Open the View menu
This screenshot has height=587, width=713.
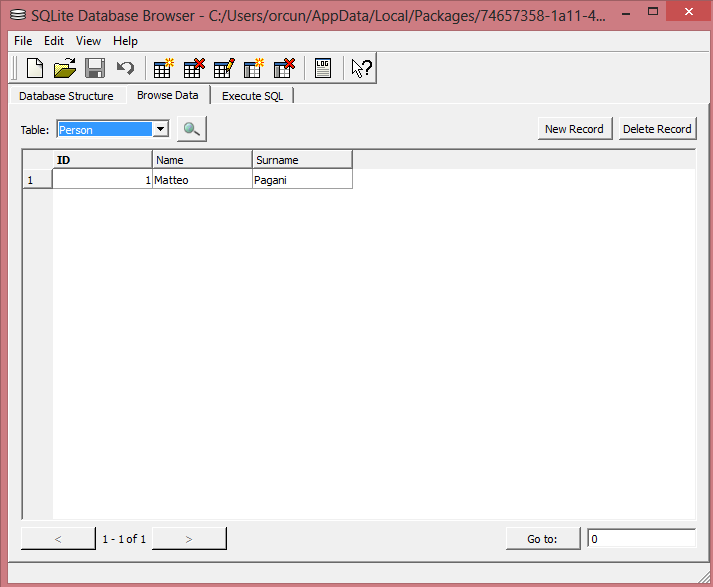88,41
